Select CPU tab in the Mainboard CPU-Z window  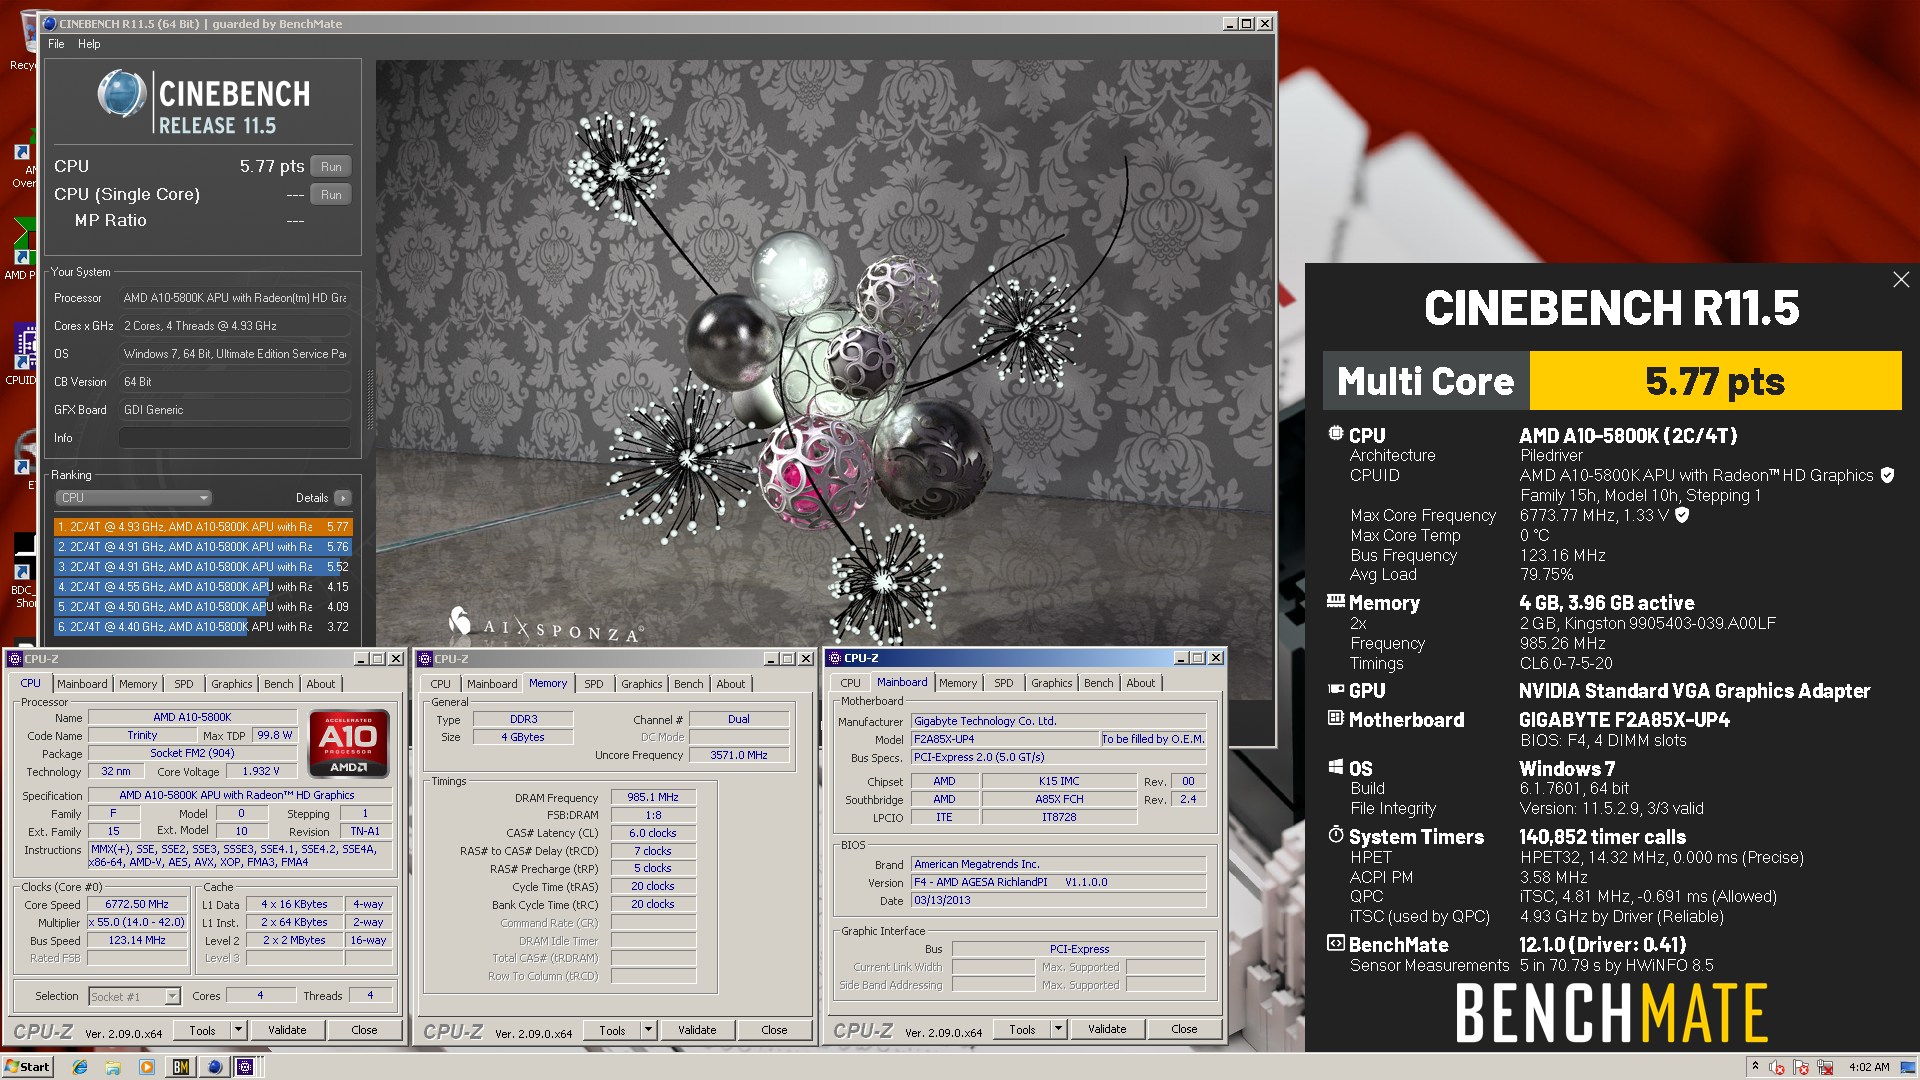(x=850, y=683)
